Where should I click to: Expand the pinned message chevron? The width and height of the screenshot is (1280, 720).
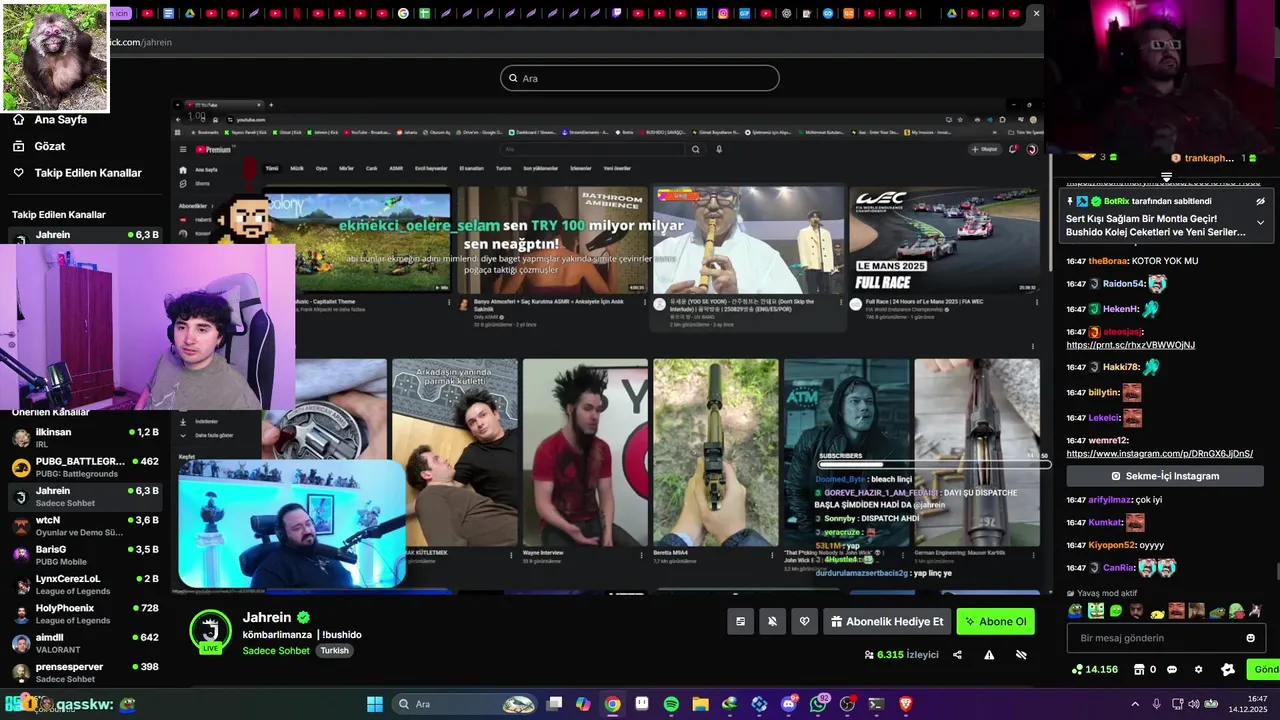(x=1261, y=223)
